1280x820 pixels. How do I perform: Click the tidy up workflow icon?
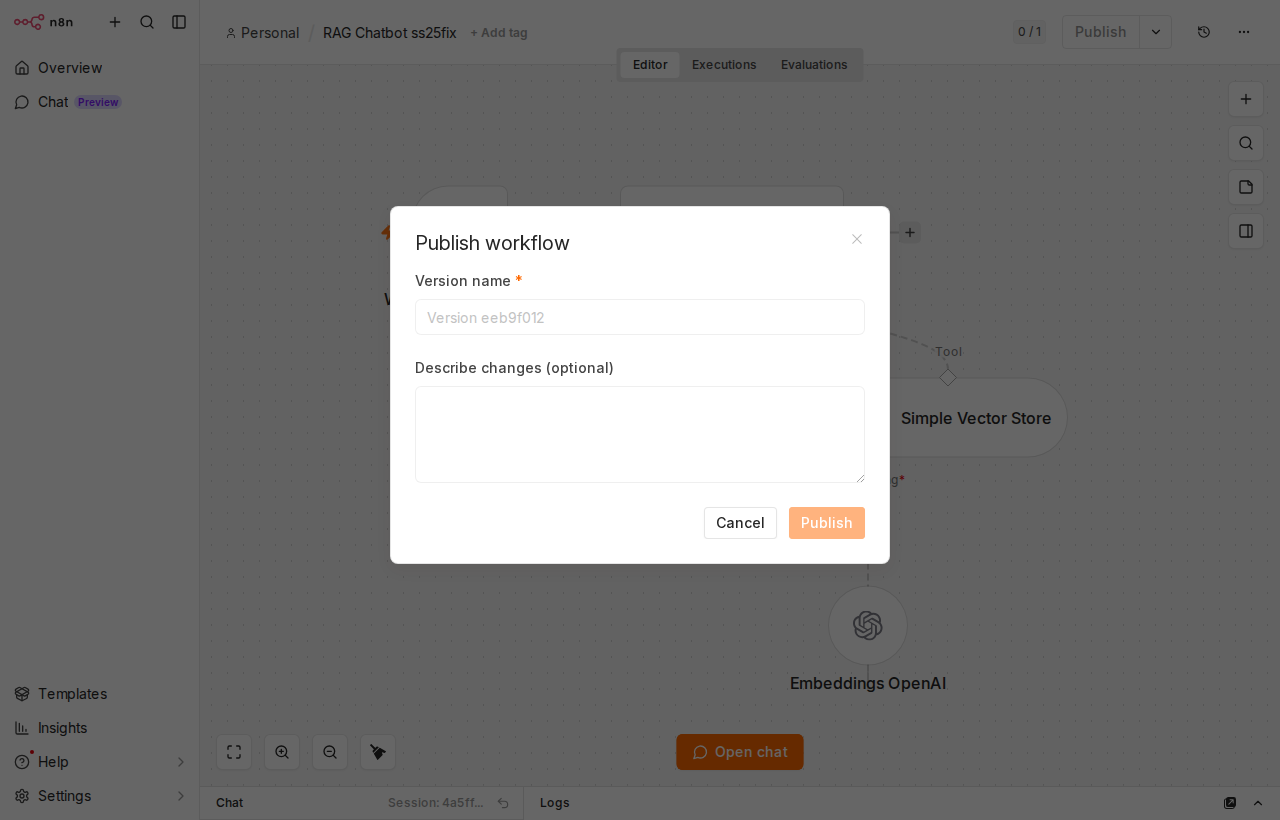[x=378, y=752]
